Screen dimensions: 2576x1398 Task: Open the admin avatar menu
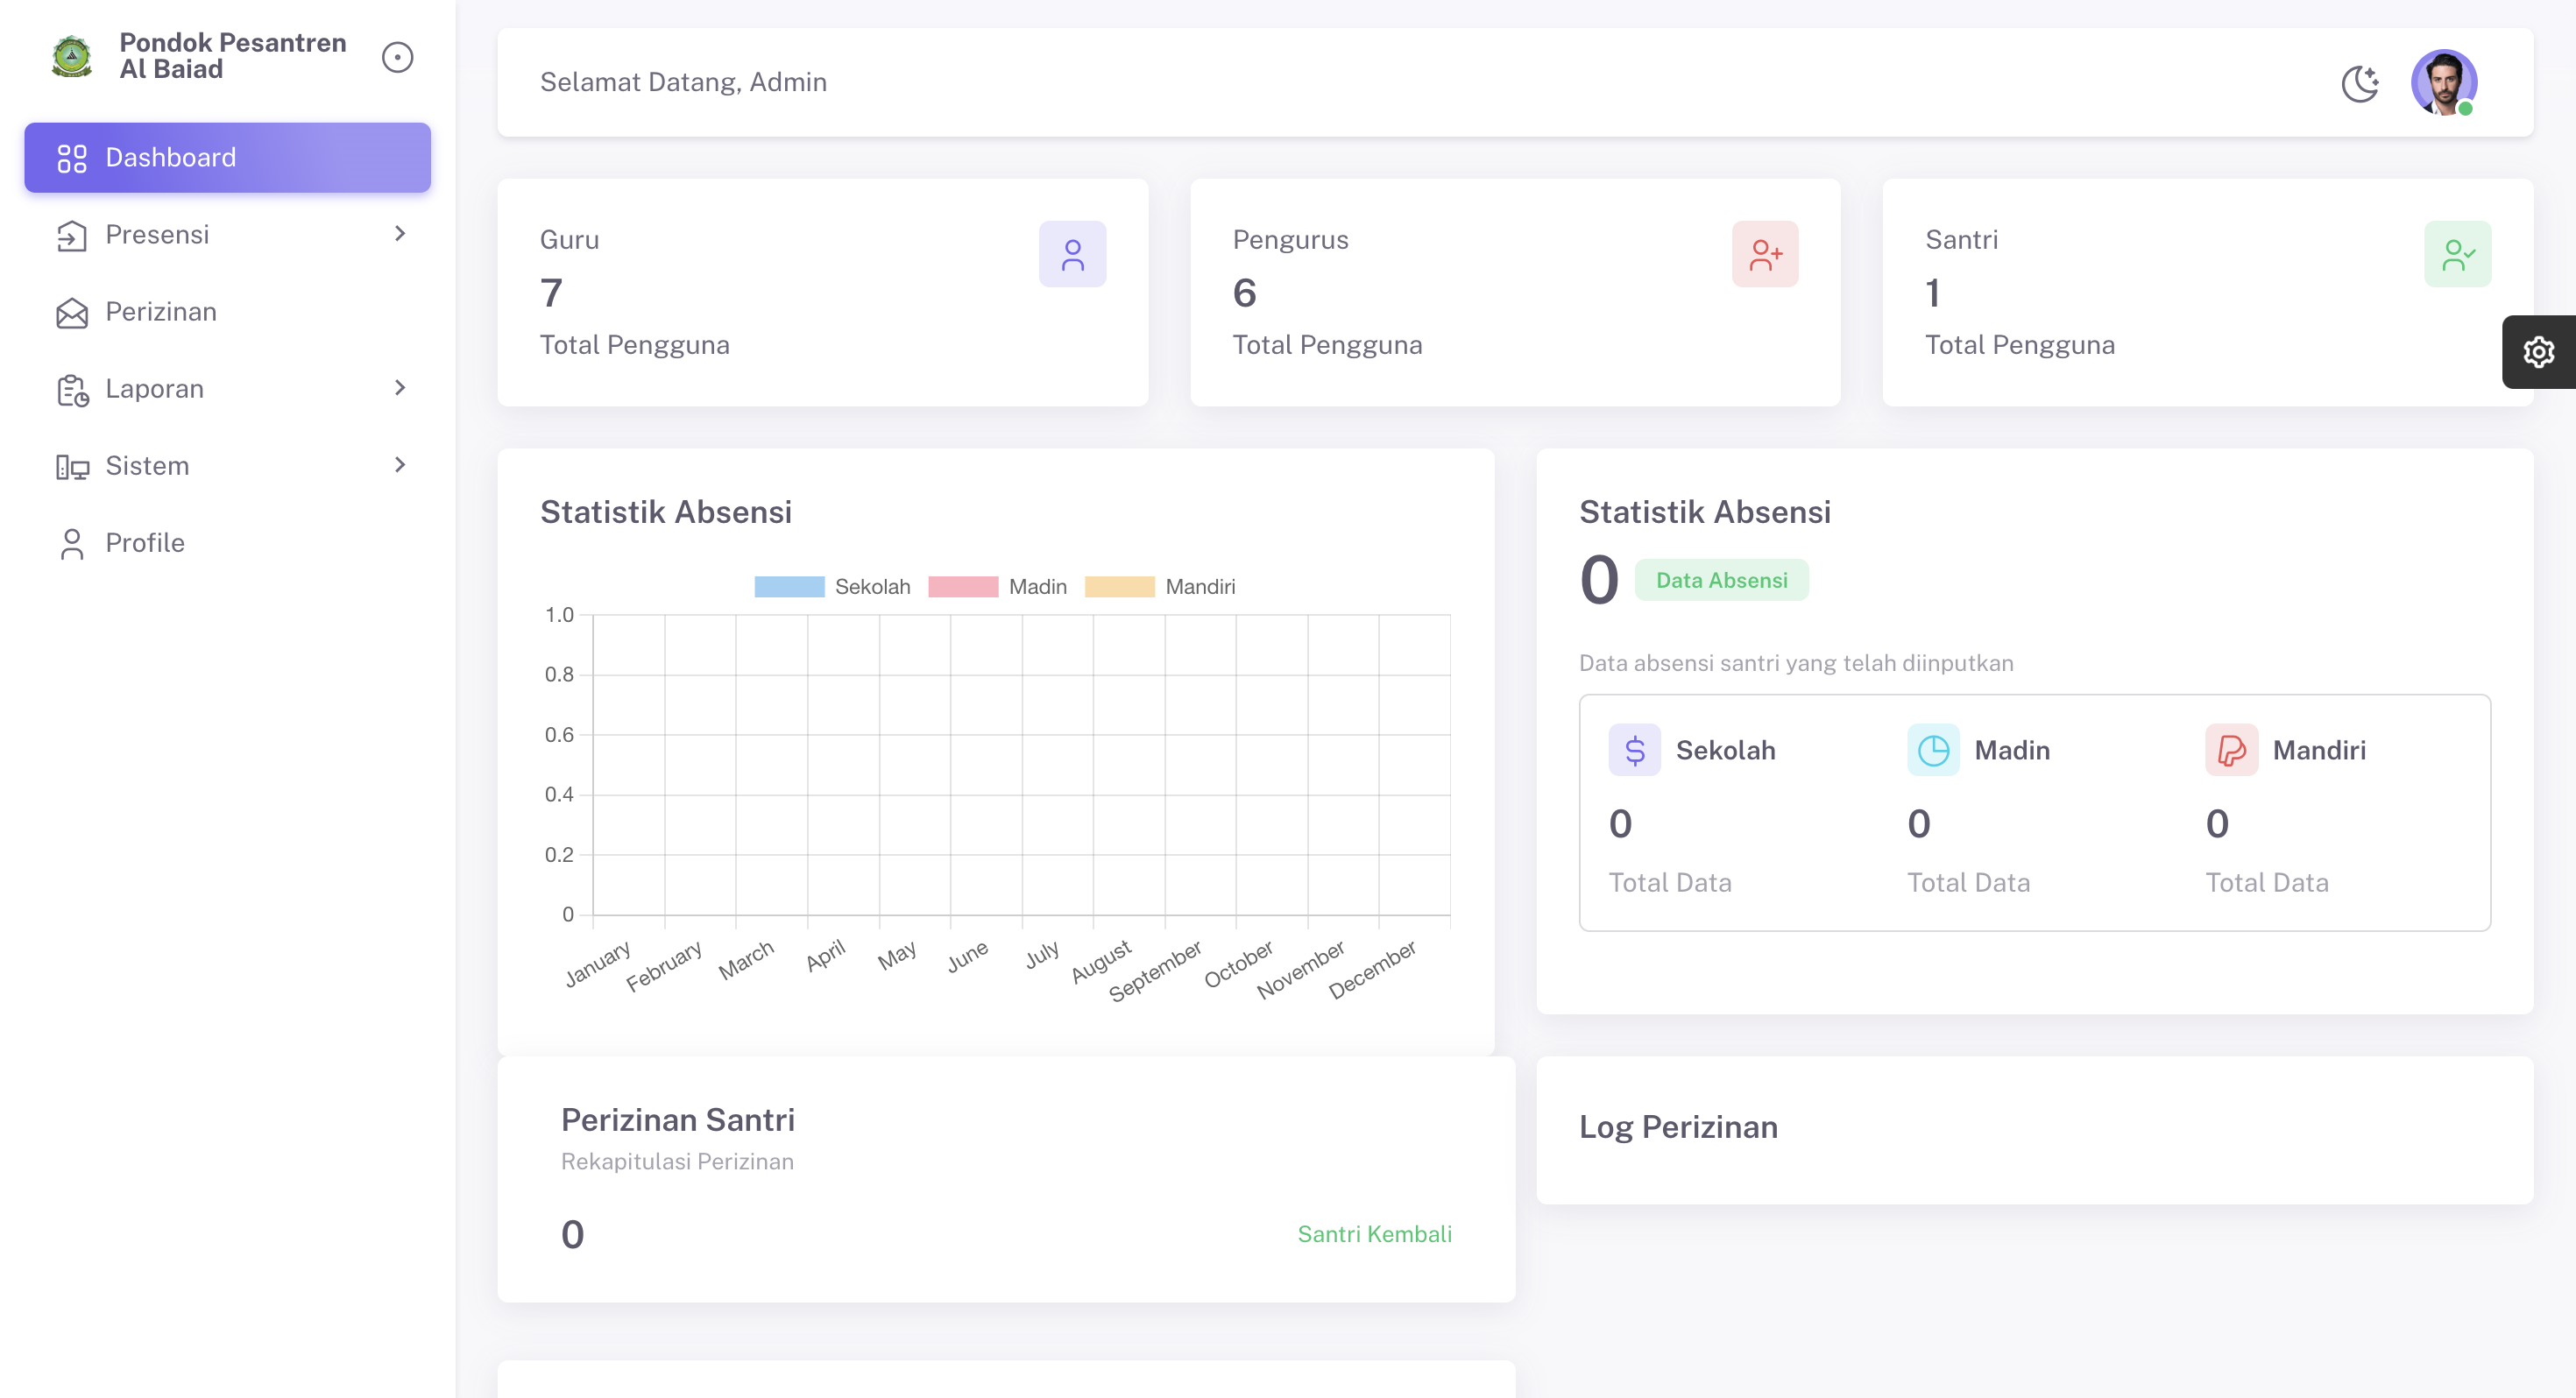[x=2443, y=83]
